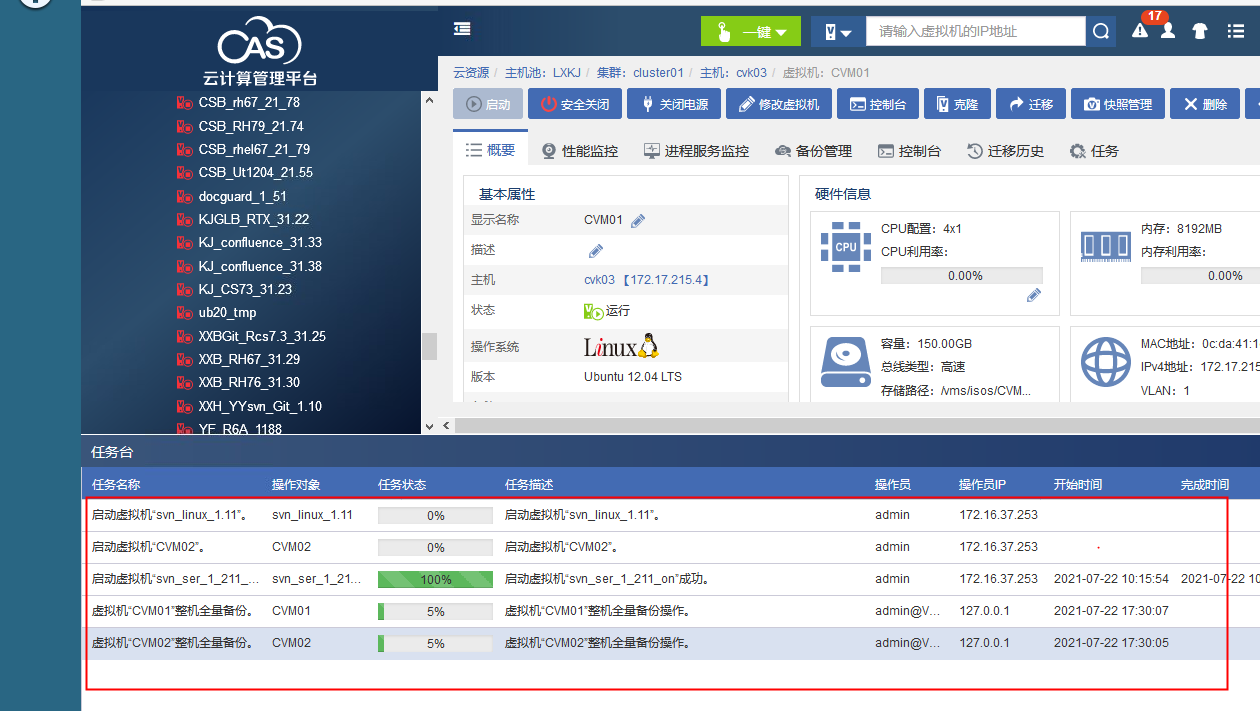Click the 开始时间 column header
The height and width of the screenshot is (711, 1260).
(1078, 484)
